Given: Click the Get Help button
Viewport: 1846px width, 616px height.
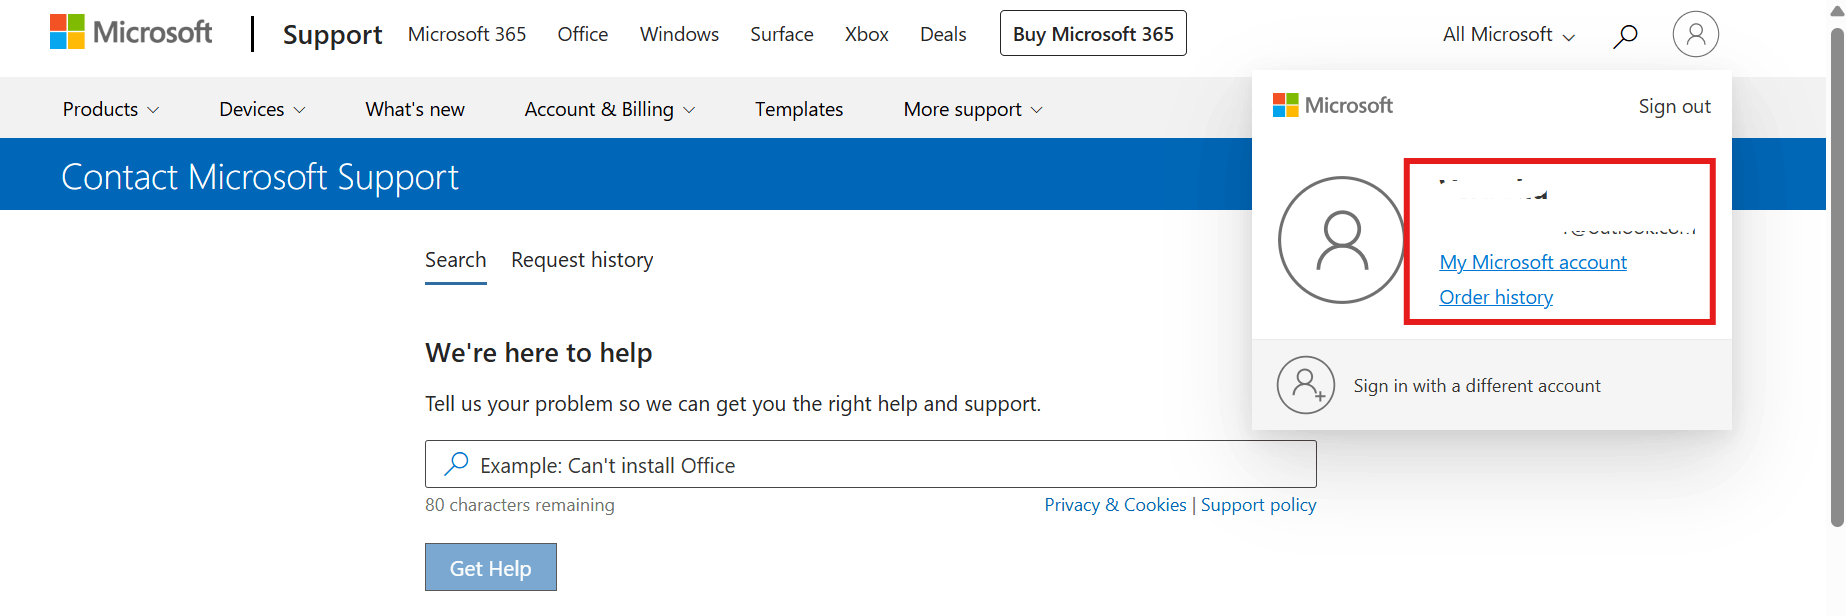Looking at the screenshot, I should pos(491,567).
